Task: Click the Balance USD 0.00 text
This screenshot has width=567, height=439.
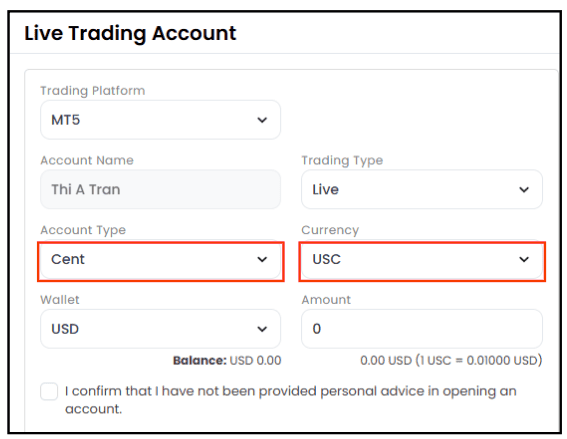Action: (227, 361)
